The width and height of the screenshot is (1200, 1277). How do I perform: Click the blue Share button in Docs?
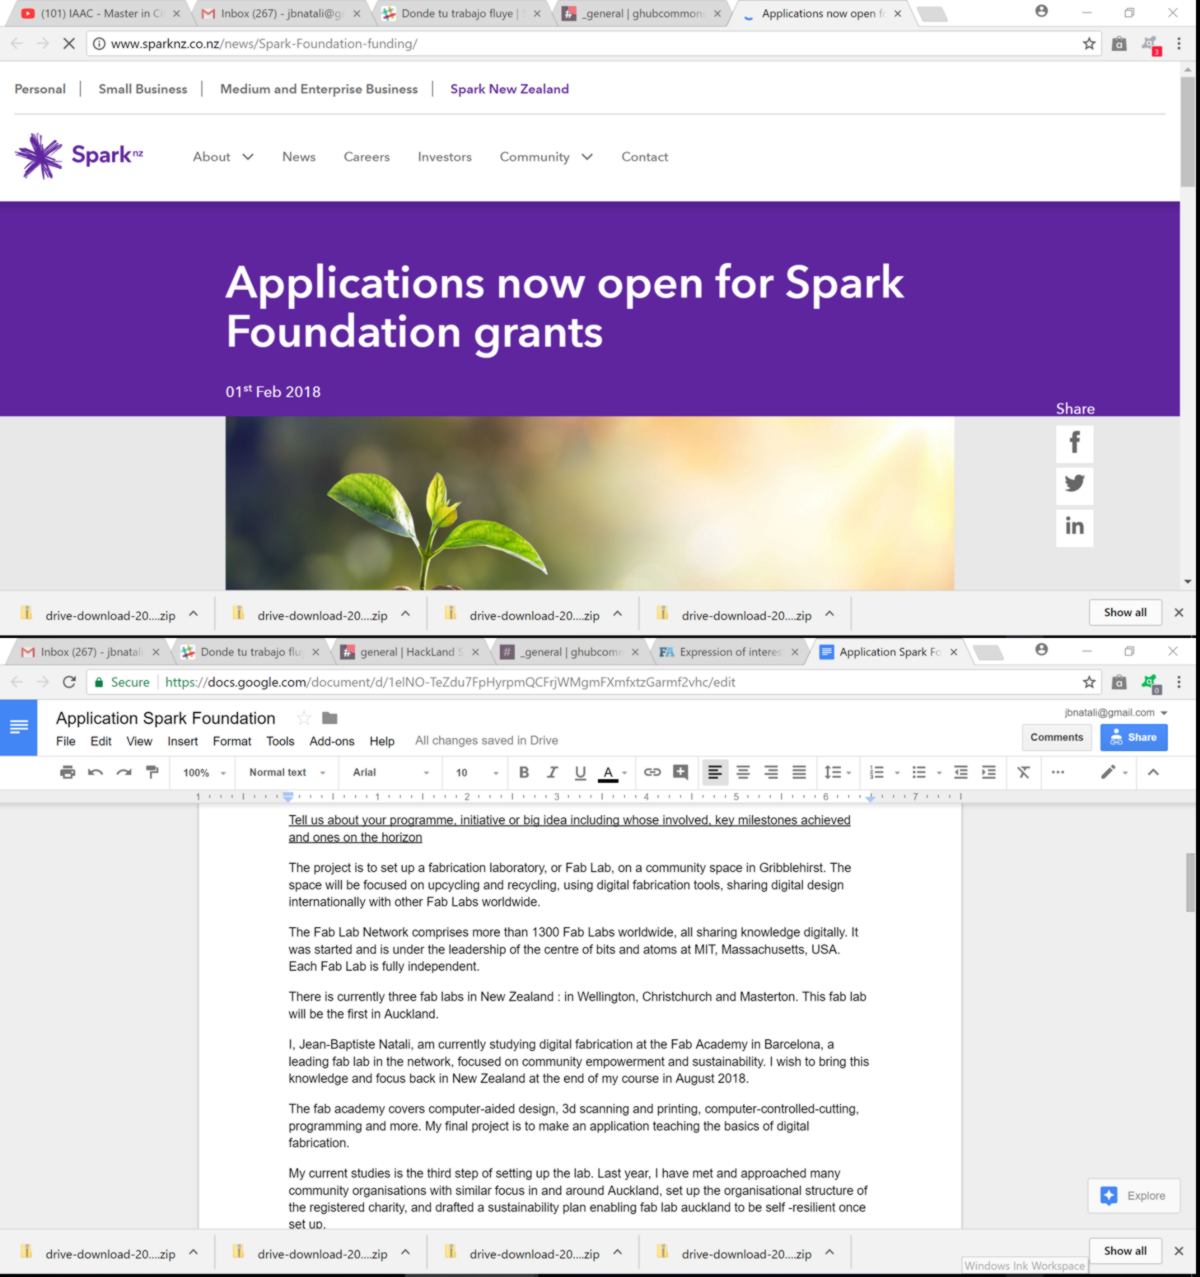(x=1133, y=737)
